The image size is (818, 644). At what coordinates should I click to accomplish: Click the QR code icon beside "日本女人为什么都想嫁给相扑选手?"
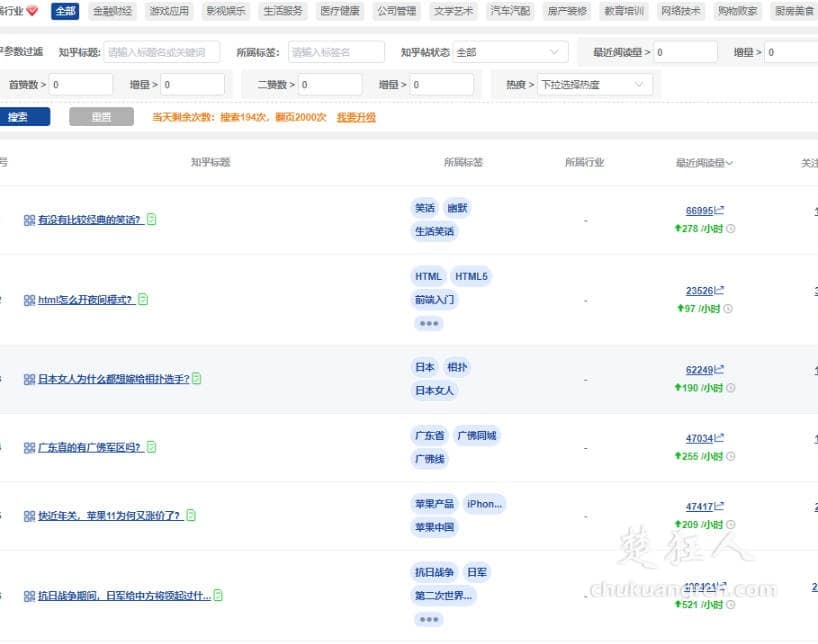point(28,378)
